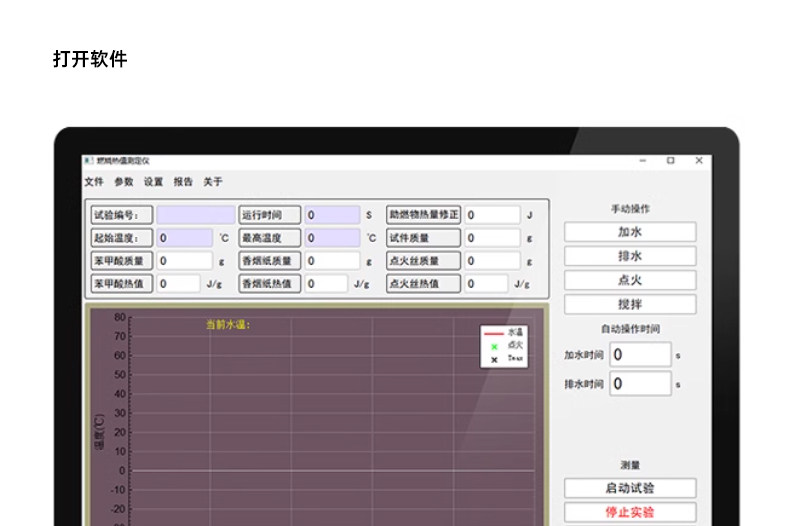Open the 报告 menu

[x=183, y=181]
